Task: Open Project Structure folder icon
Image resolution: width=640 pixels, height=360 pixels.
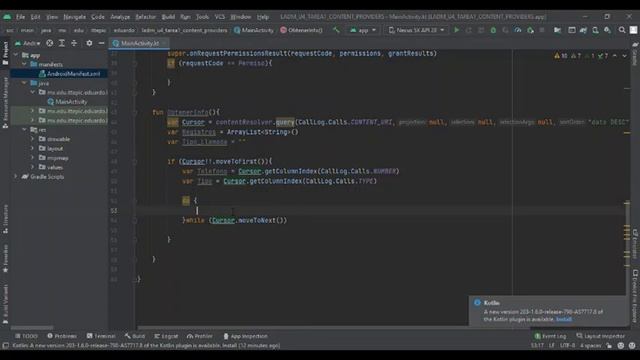Action: 557,30
